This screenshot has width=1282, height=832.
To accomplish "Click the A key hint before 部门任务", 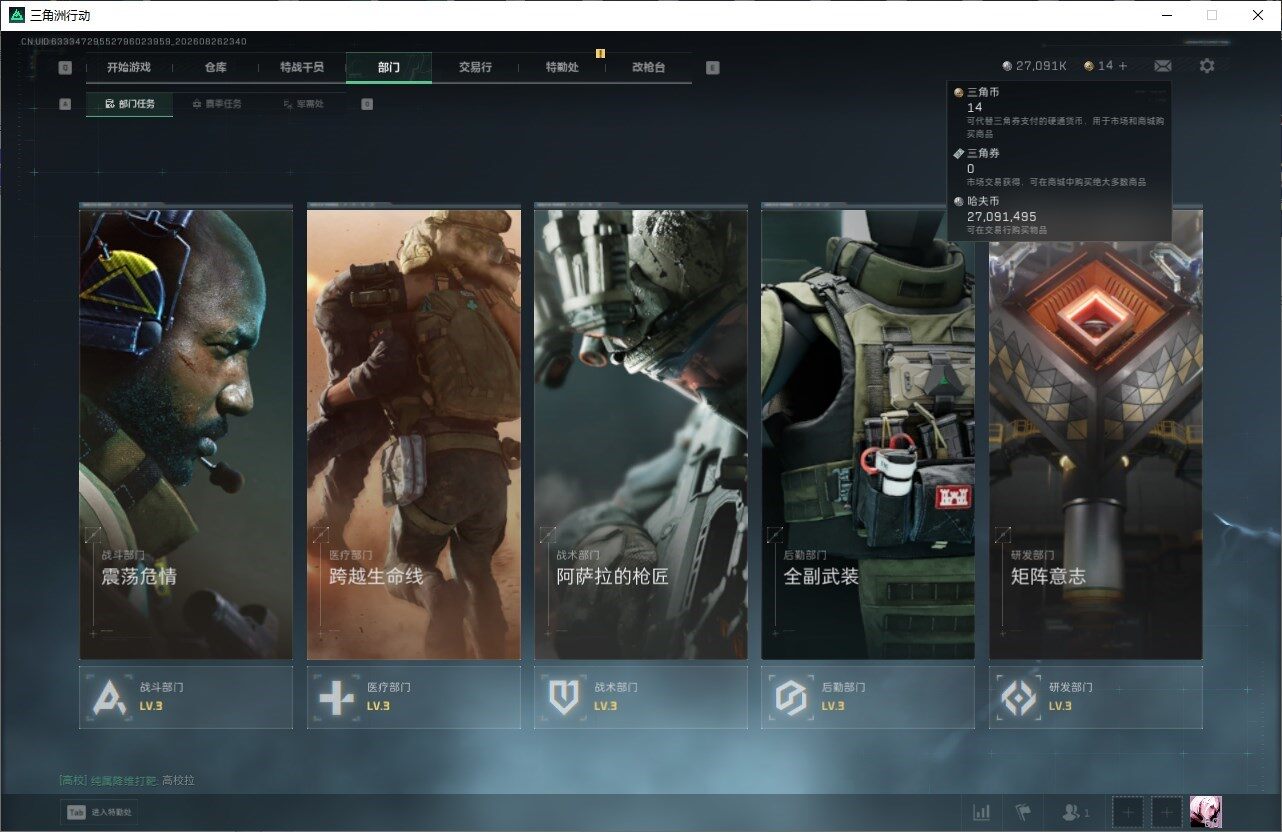I will (65, 104).
